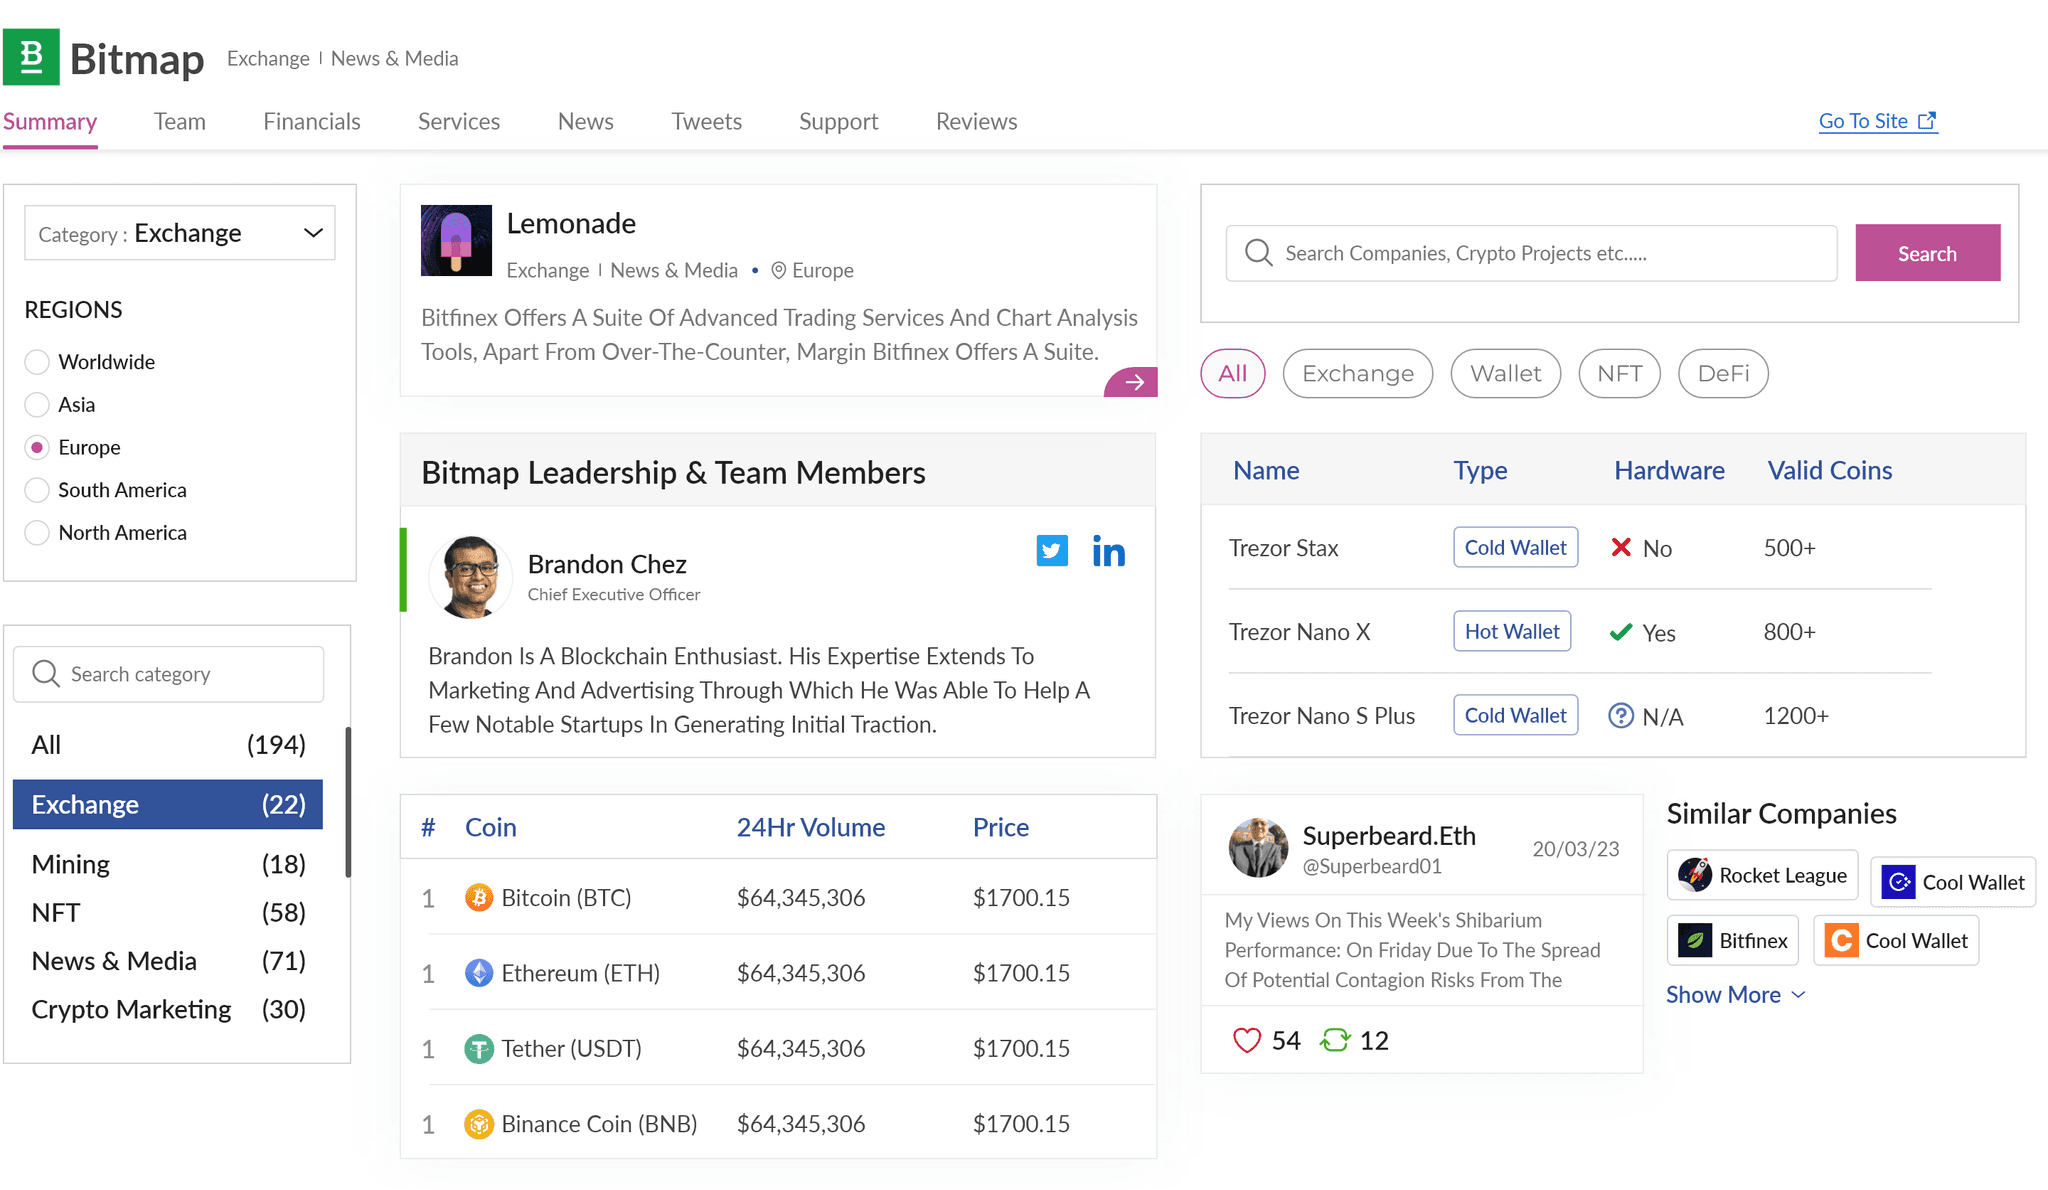Open Brandon Chez's Twitter profile icon
2048x1190 pixels.
click(x=1051, y=551)
